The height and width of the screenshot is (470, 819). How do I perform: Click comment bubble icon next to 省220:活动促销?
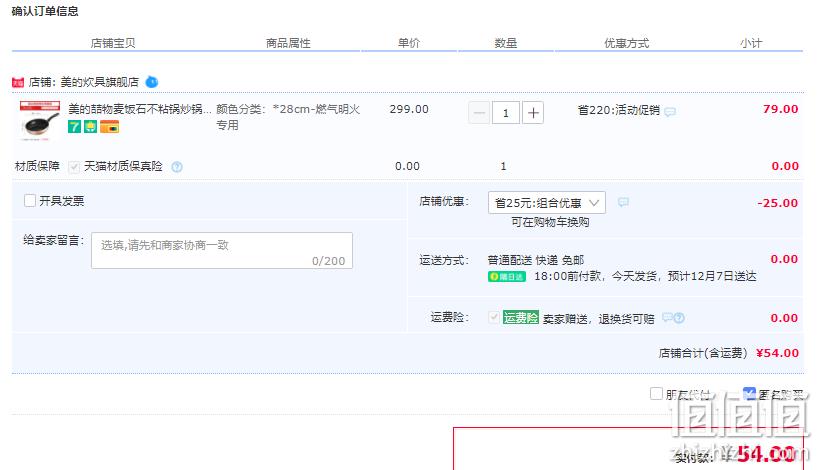click(x=670, y=112)
